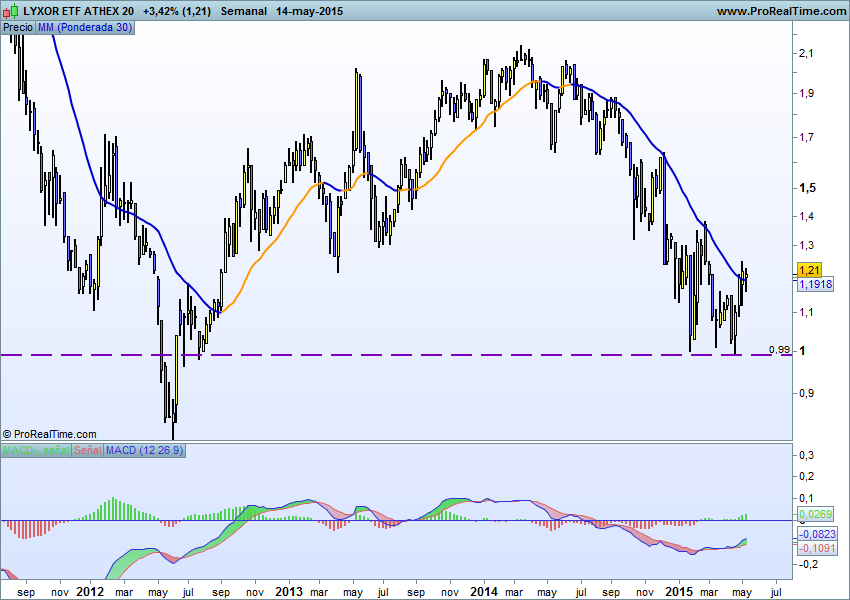Open the www.ProRealTime.com link

click(x=781, y=10)
